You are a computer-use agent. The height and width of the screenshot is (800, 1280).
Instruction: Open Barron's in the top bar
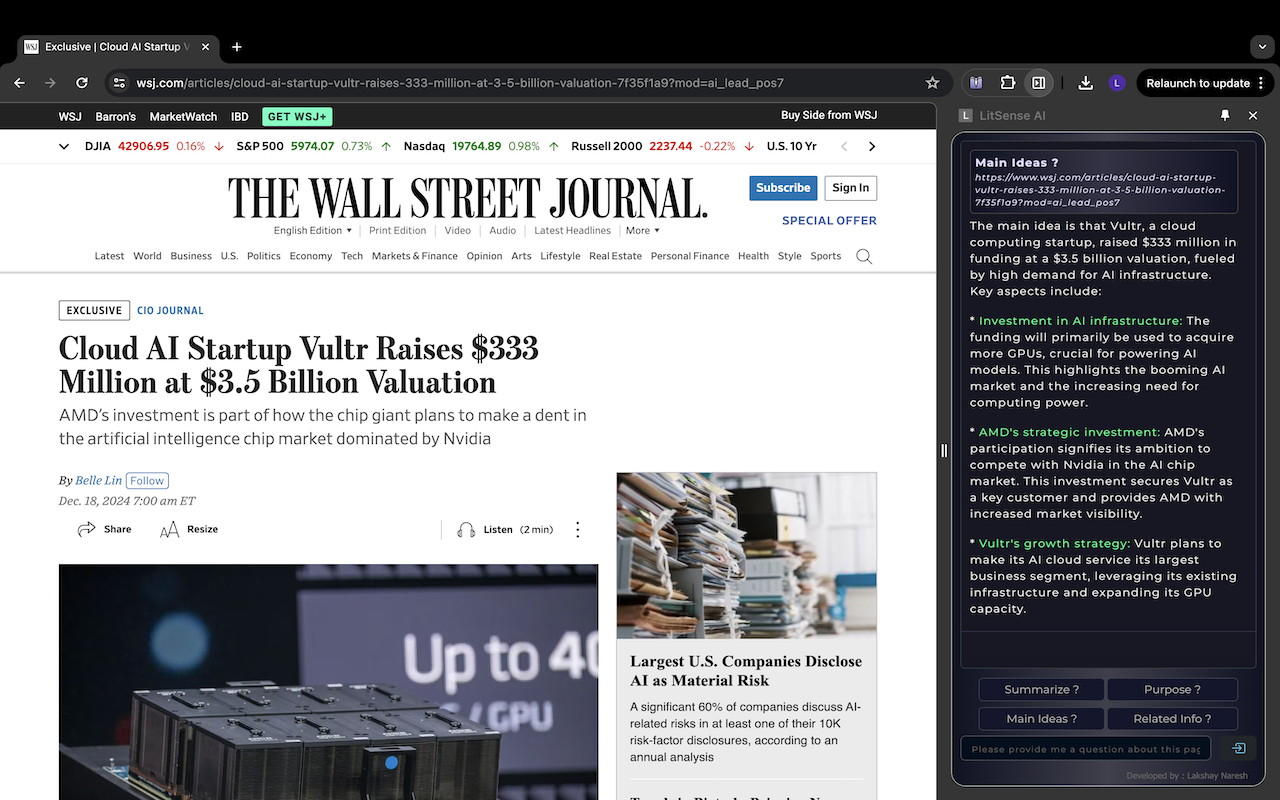tap(116, 117)
